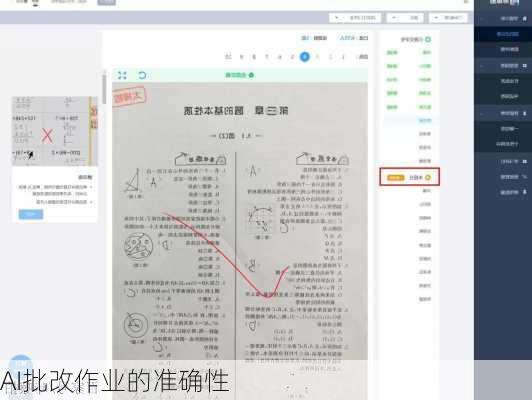This screenshot has width=532, height=400.
Task: Select the underlined page number ending the pagination row
Action: (x=228, y=57)
